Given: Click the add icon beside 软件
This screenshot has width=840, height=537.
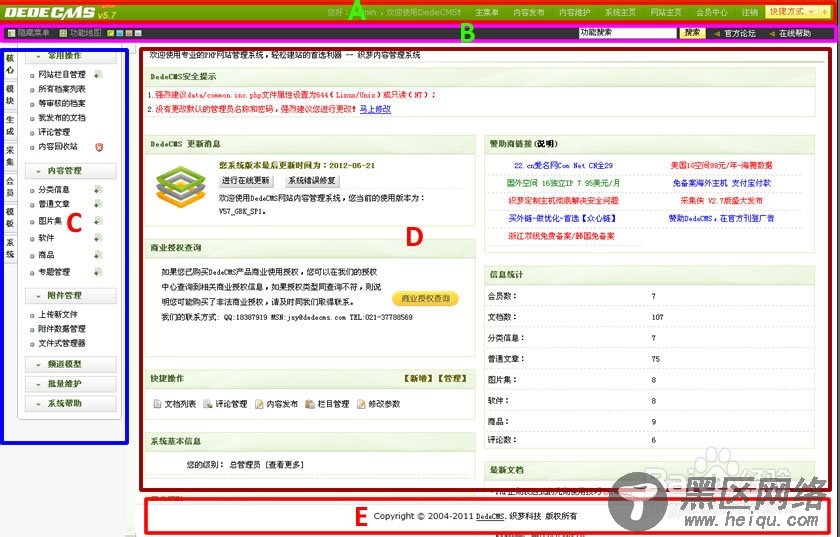Looking at the screenshot, I should tap(98, 238).
